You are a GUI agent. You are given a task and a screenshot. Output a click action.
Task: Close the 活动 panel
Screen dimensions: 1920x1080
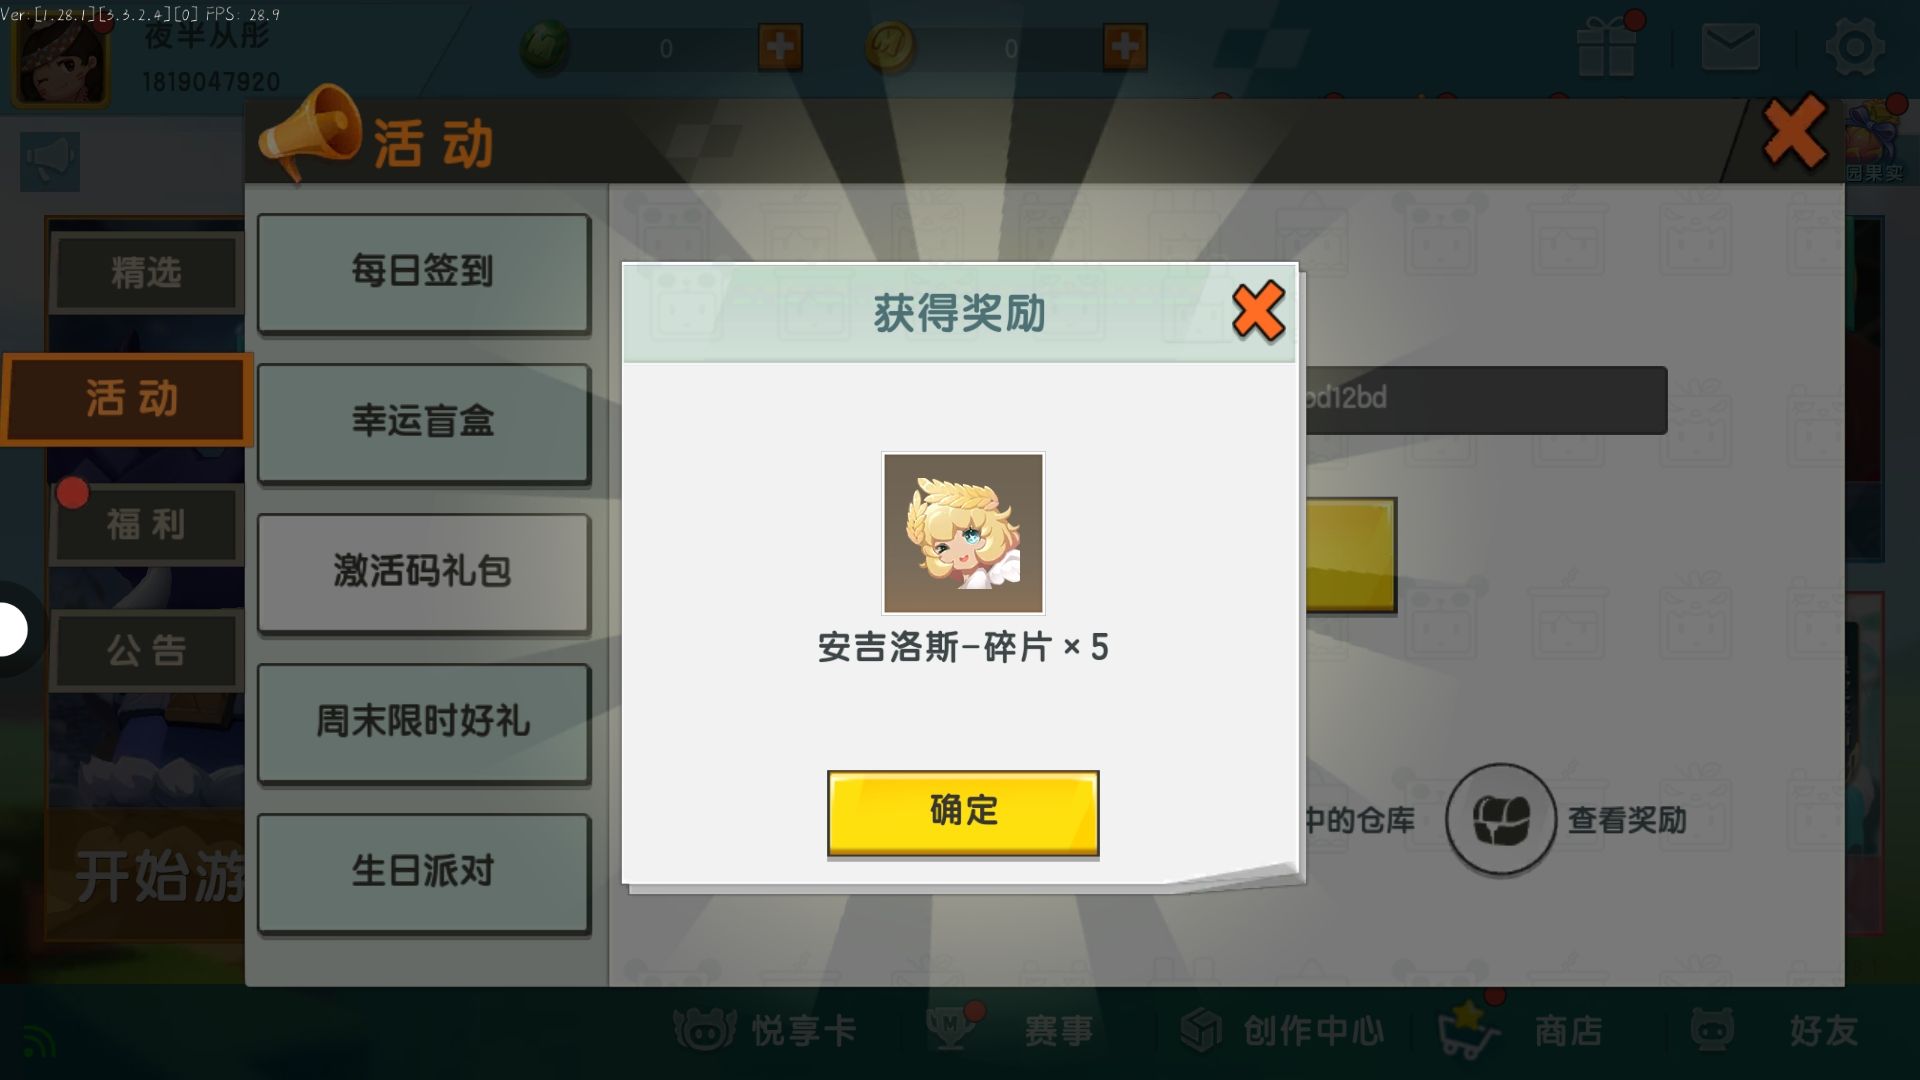pyautogui.click(x=1794, y=131)
